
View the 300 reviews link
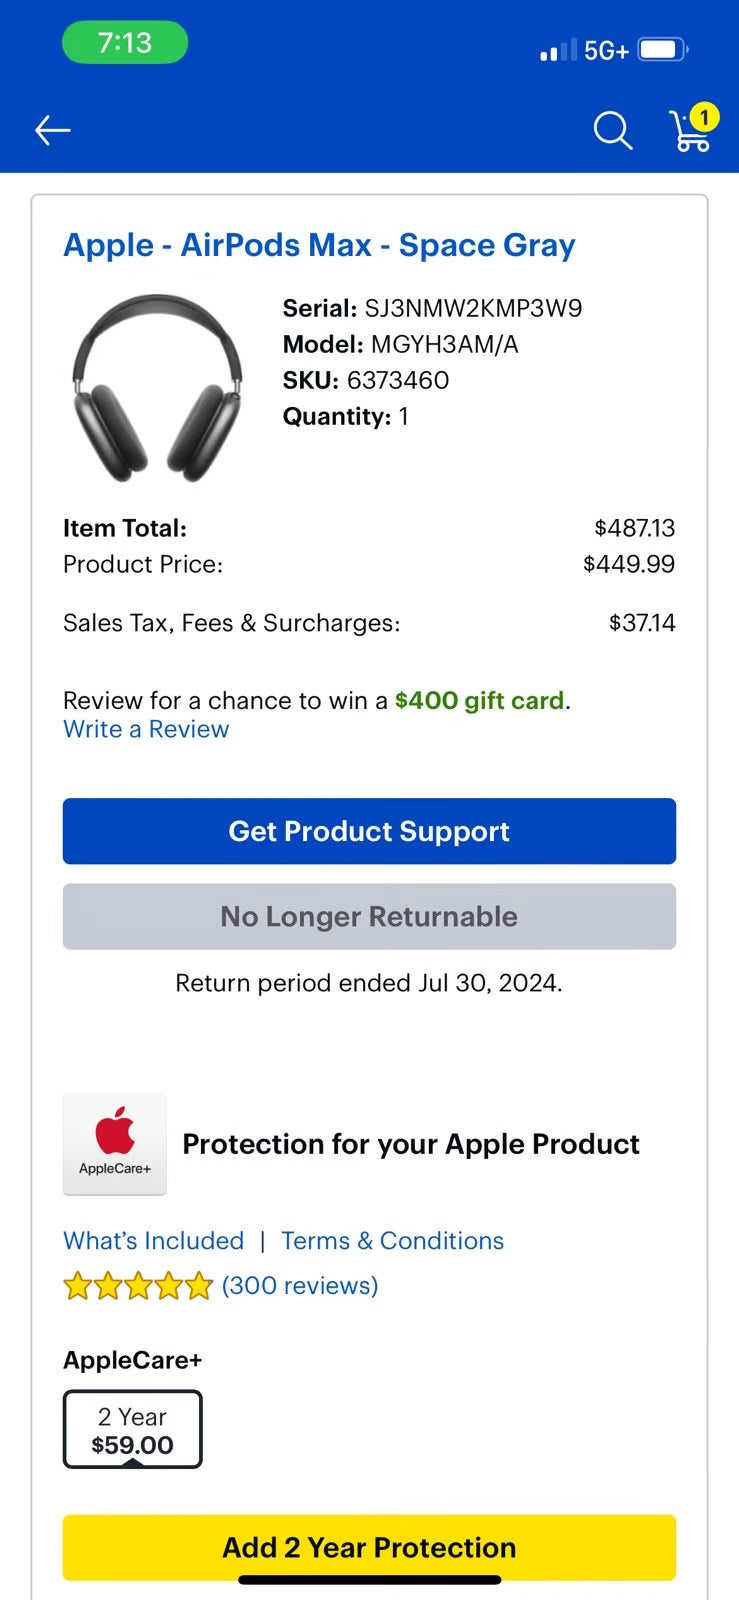click(300, 1285)
